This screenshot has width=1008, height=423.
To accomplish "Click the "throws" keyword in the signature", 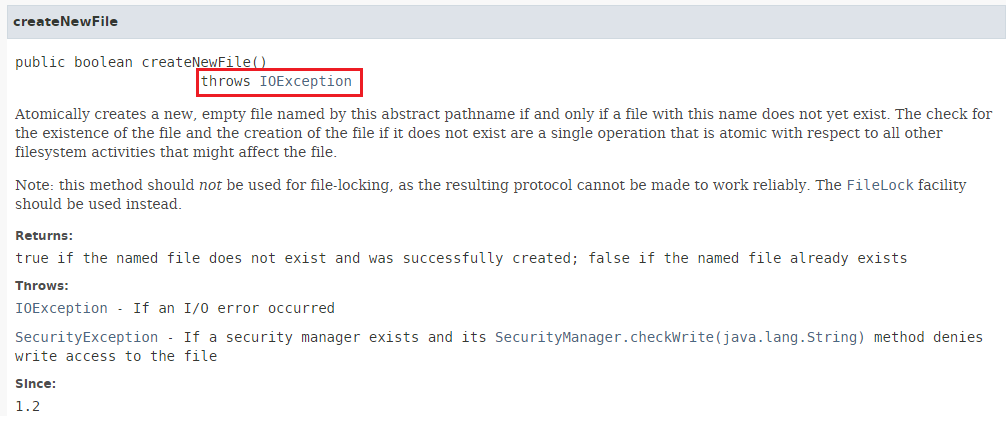I will click(x=226, y=81).
